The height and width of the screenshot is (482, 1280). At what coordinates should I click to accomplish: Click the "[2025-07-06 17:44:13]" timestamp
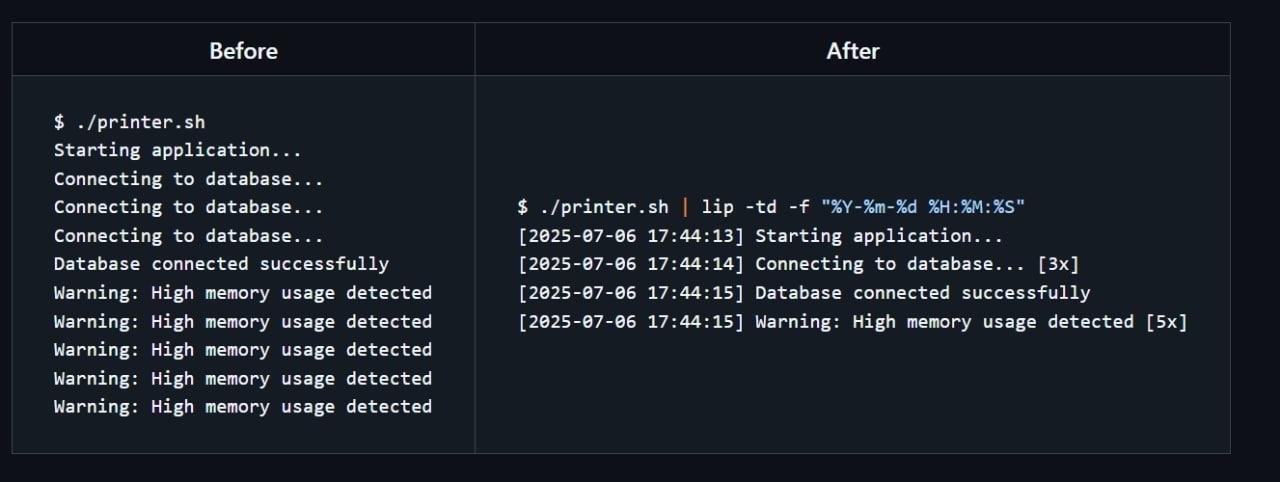click(630, 236)
